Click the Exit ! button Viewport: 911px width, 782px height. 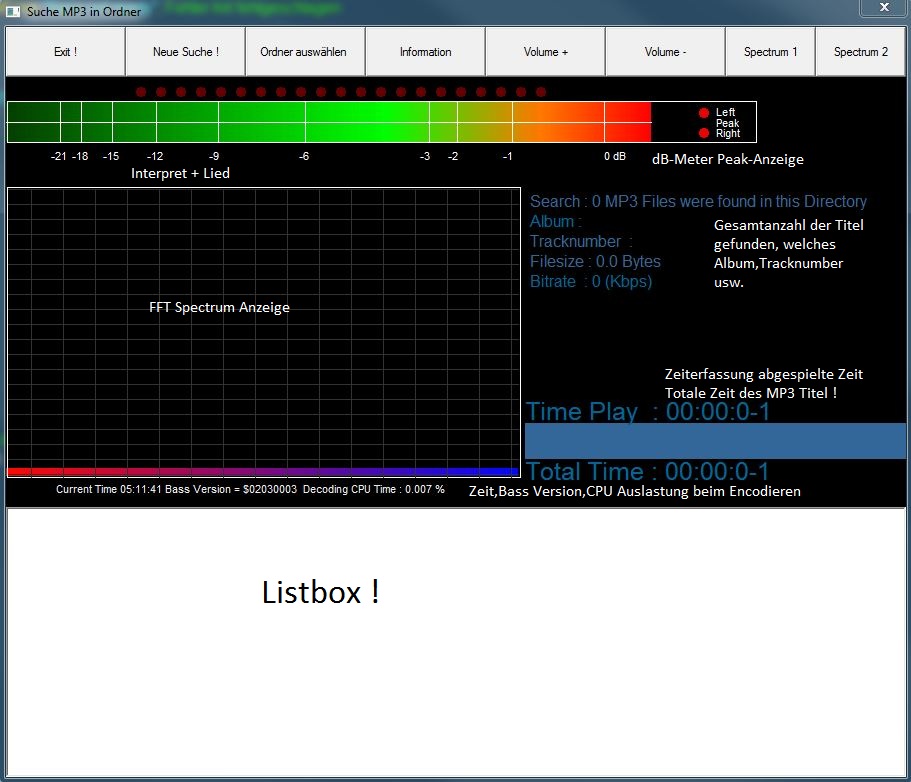point(65,52)
